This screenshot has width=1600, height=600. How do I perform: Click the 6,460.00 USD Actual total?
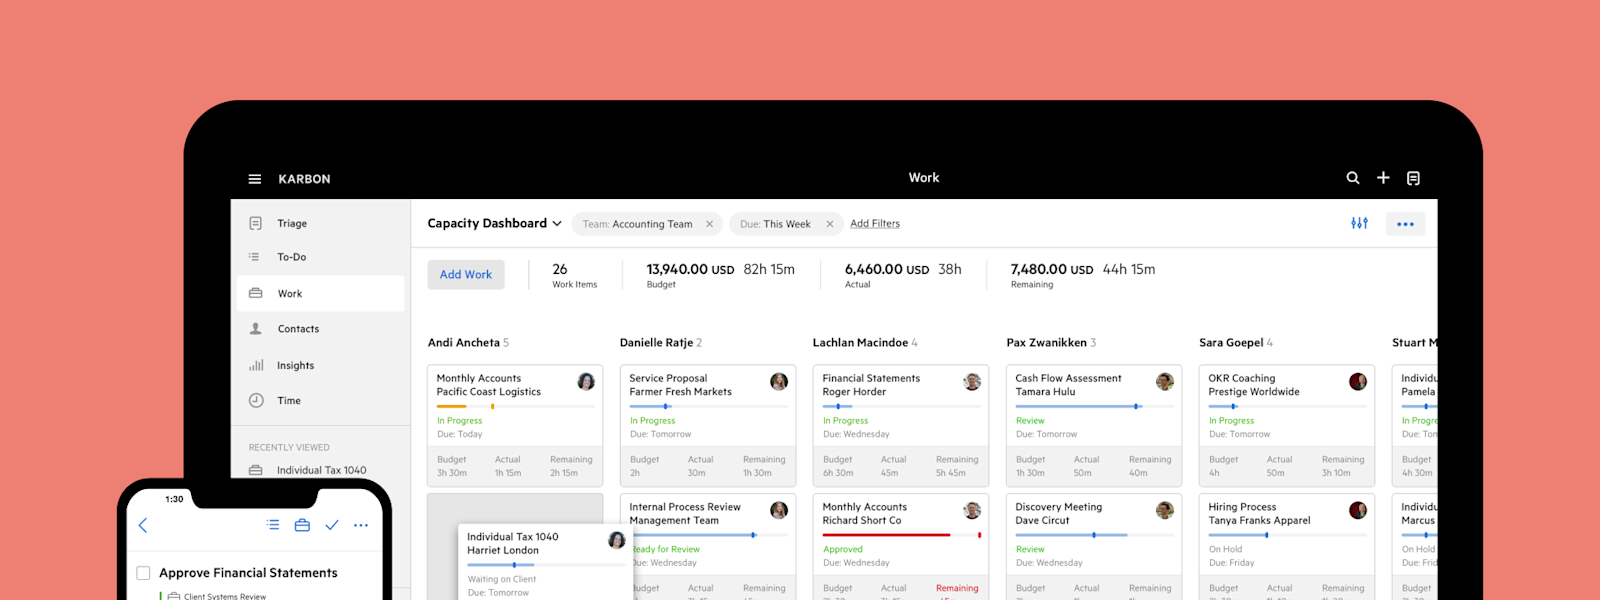pyautogui.click(x=887, y=269)
